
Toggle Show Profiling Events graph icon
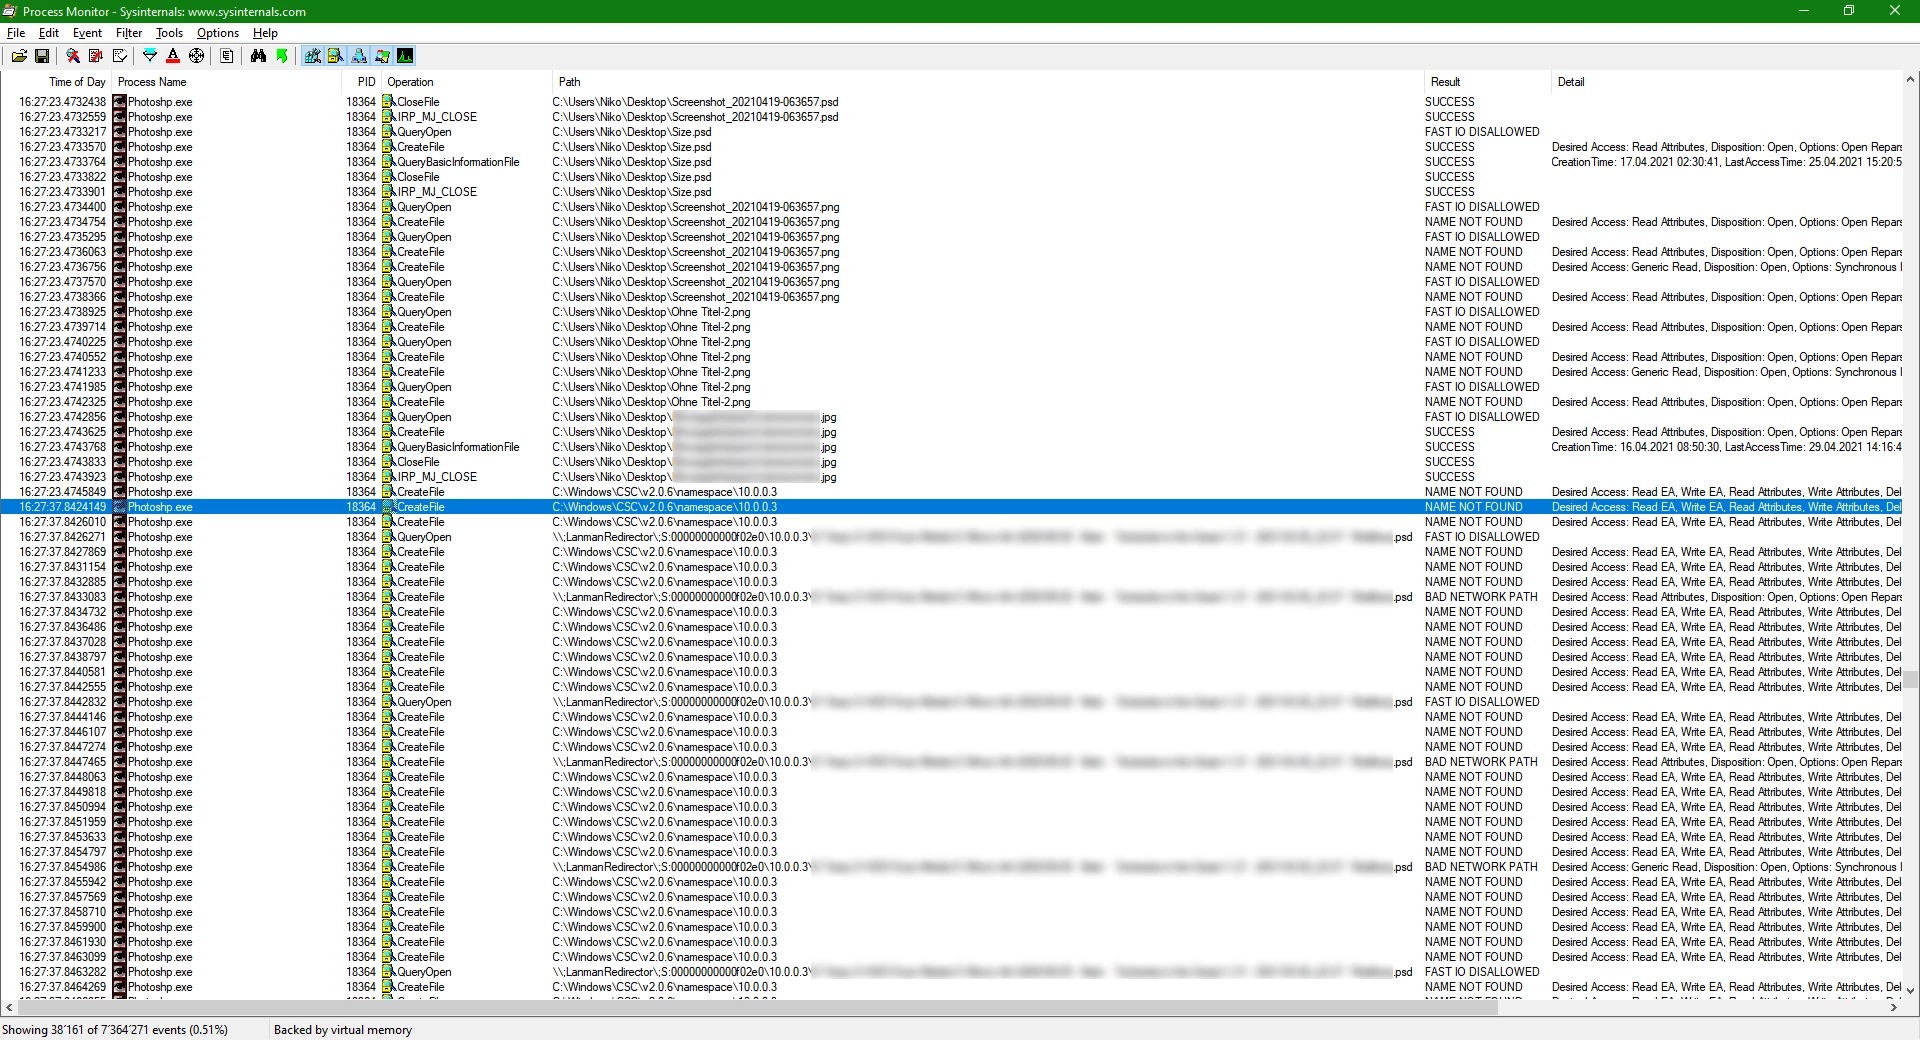pyautogui.click(x=405, y=56)
